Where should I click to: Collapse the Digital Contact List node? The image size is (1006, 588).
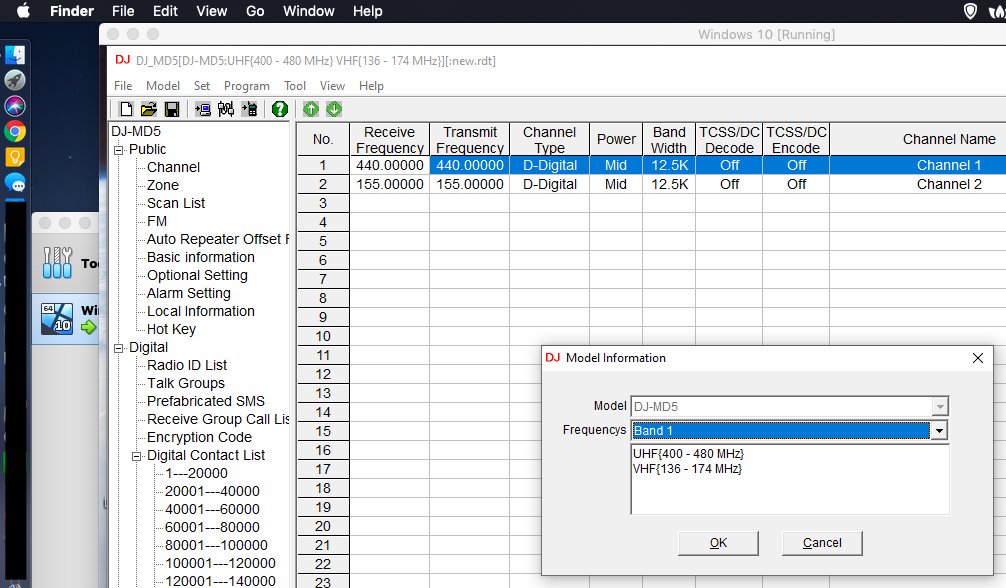(x=137, y=456)
